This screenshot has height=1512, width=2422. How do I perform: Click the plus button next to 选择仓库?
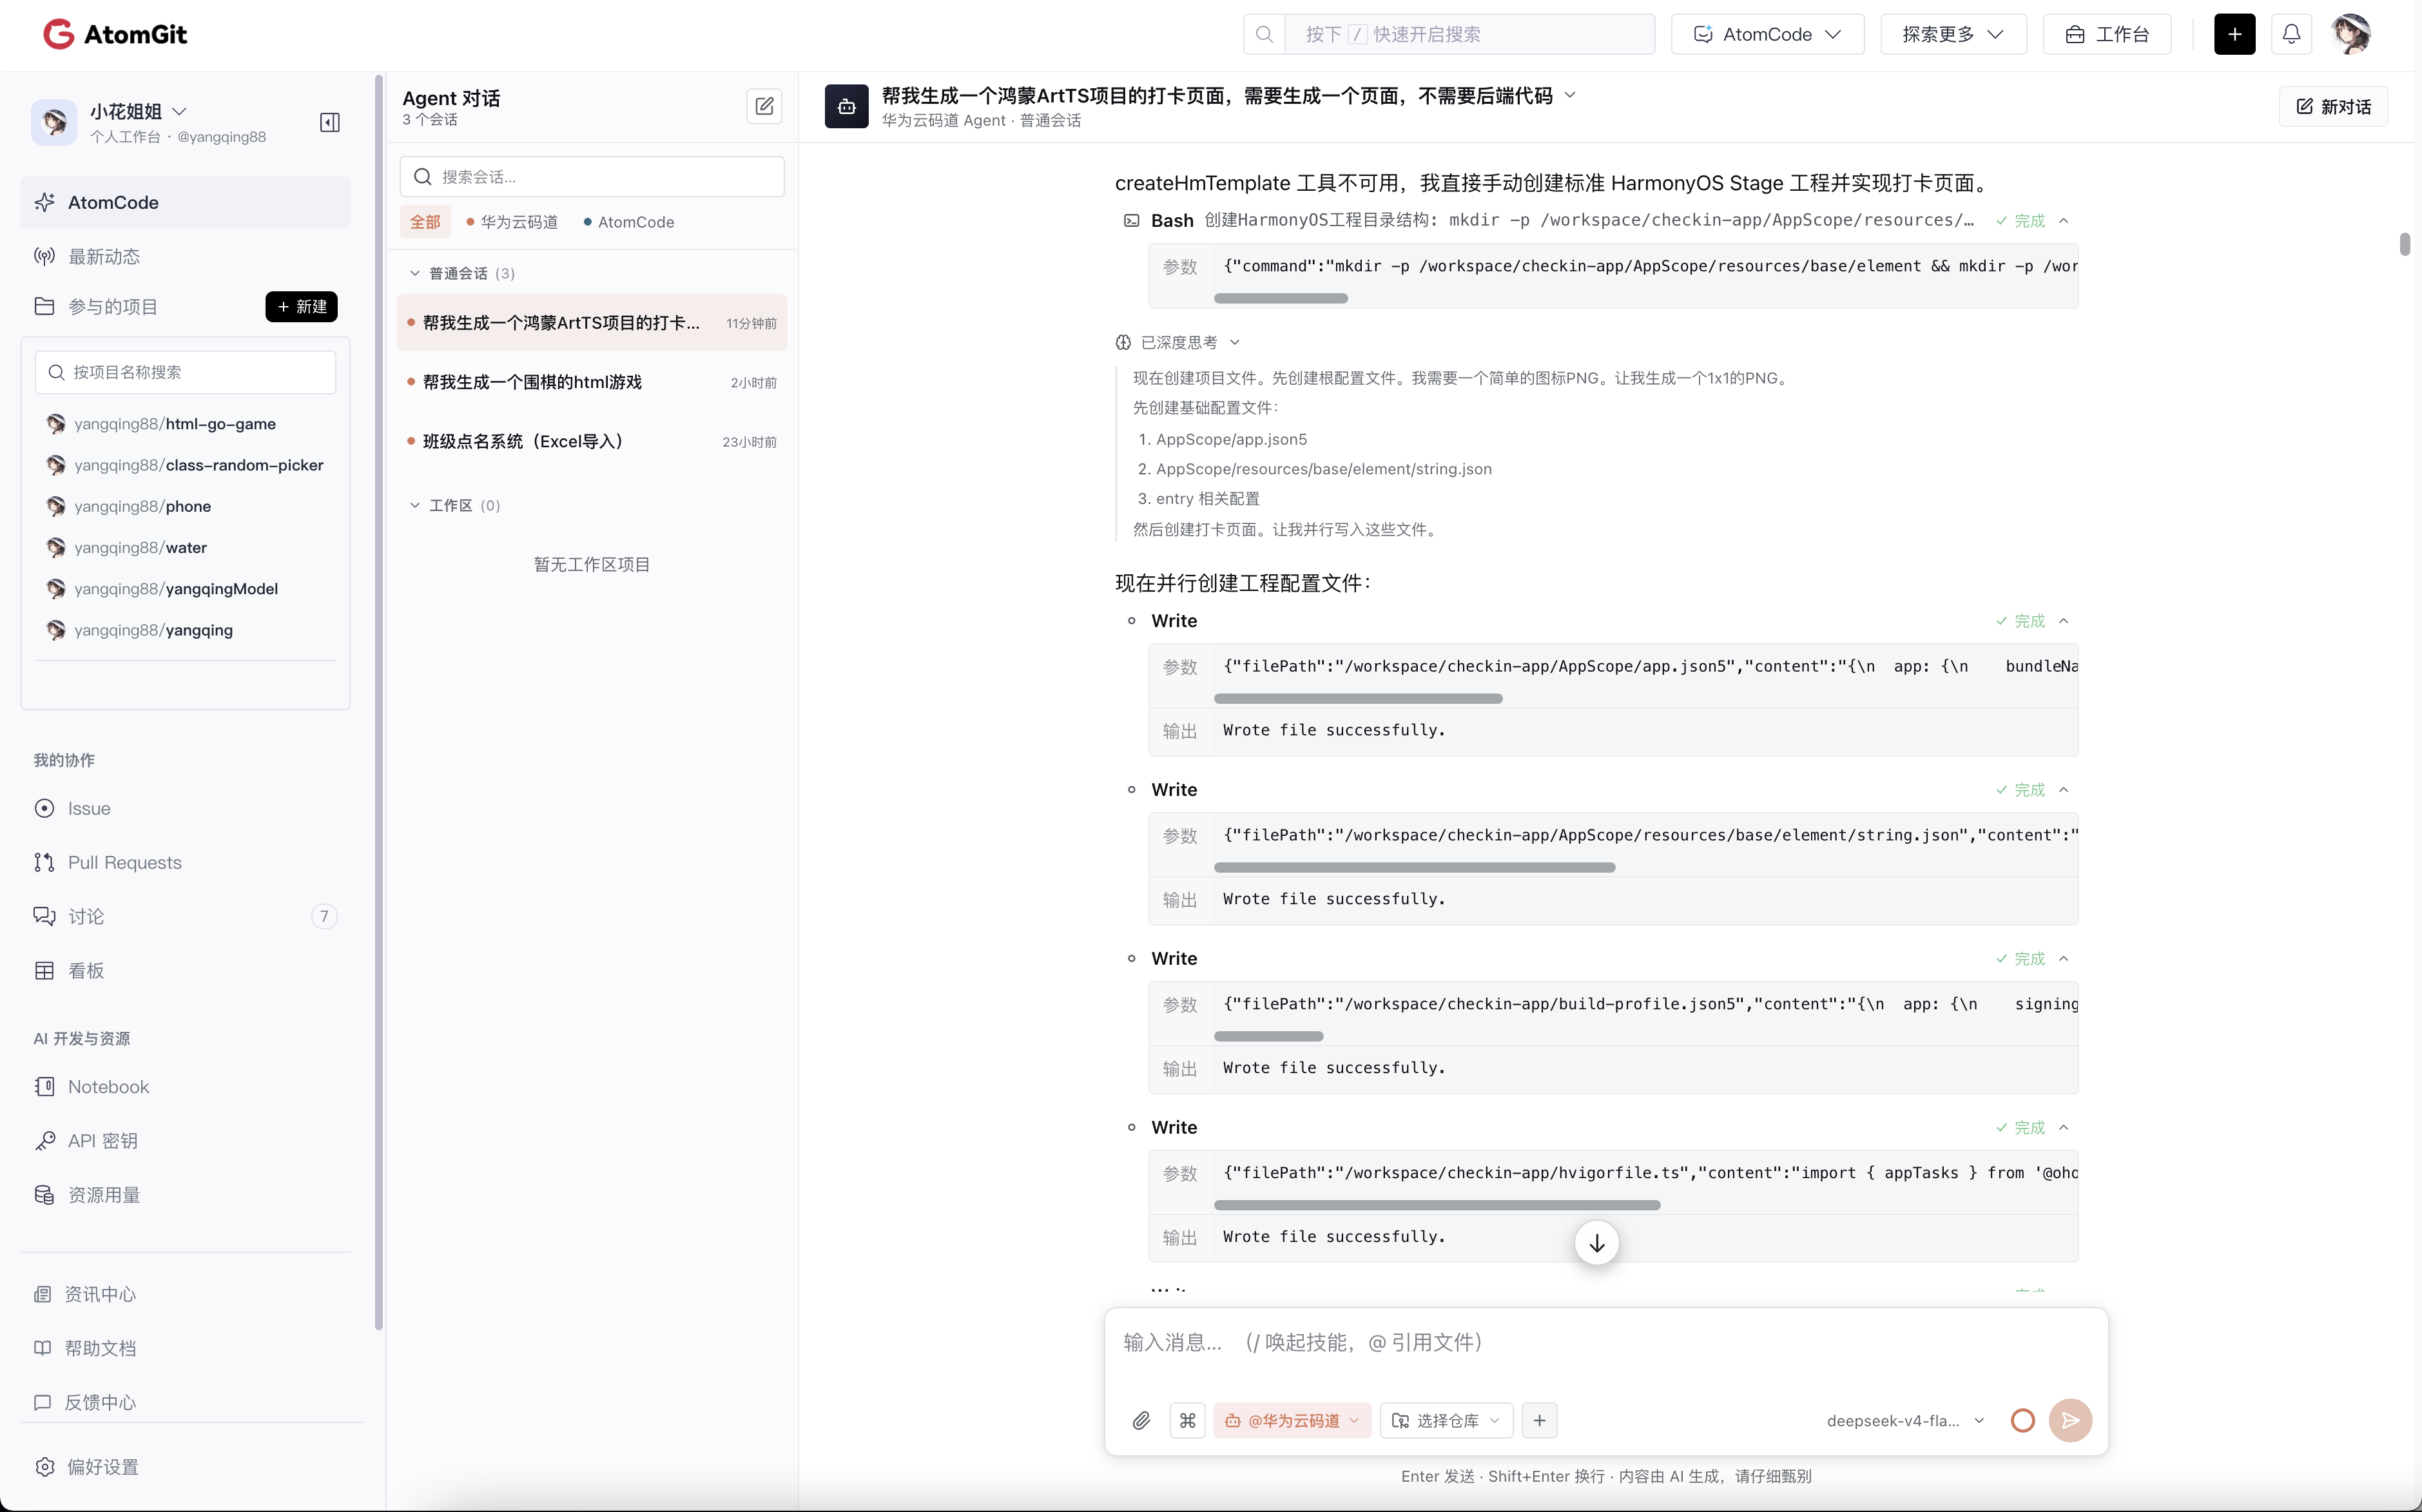point(1539,1420)
